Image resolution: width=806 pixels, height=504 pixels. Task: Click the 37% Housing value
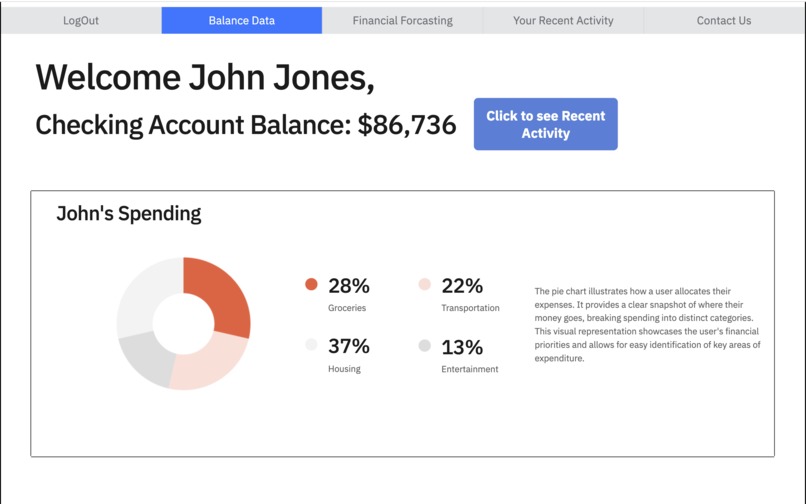click(349, 347)
